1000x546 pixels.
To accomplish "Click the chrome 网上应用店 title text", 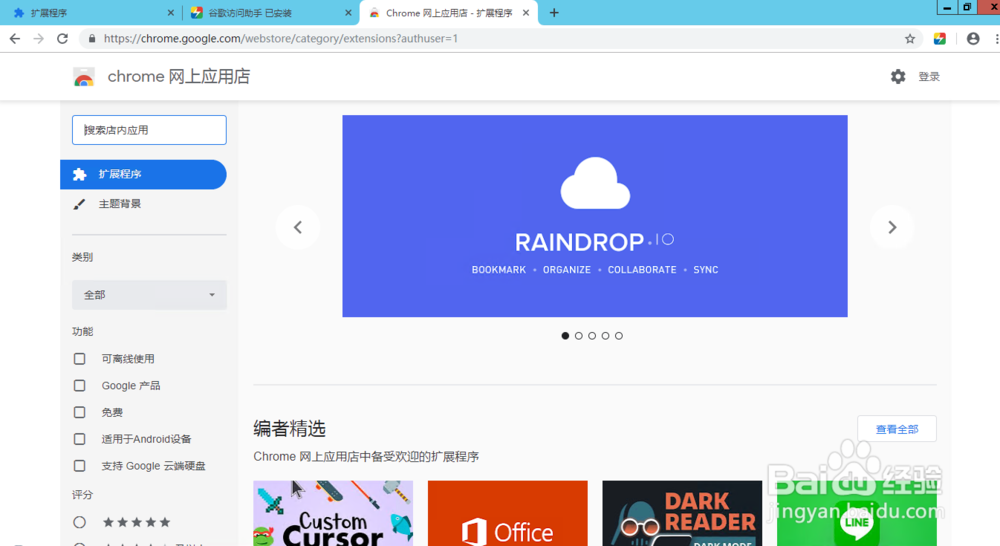I will click(179, 77).
